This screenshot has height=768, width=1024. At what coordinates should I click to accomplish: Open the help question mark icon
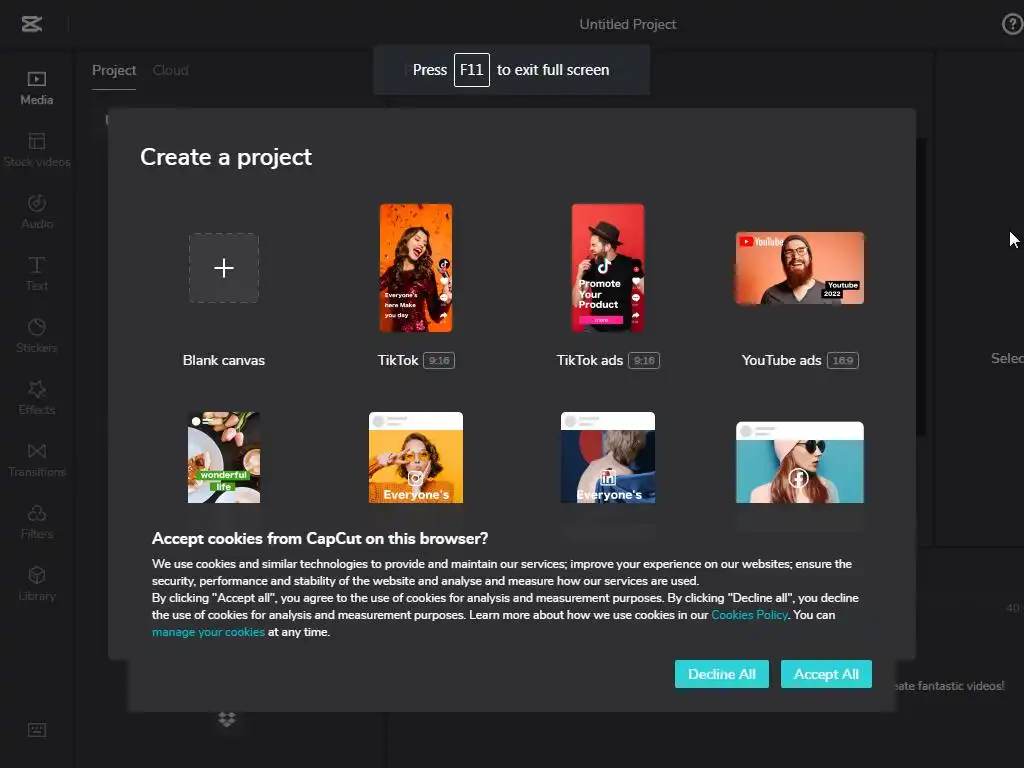(1012, 24)
